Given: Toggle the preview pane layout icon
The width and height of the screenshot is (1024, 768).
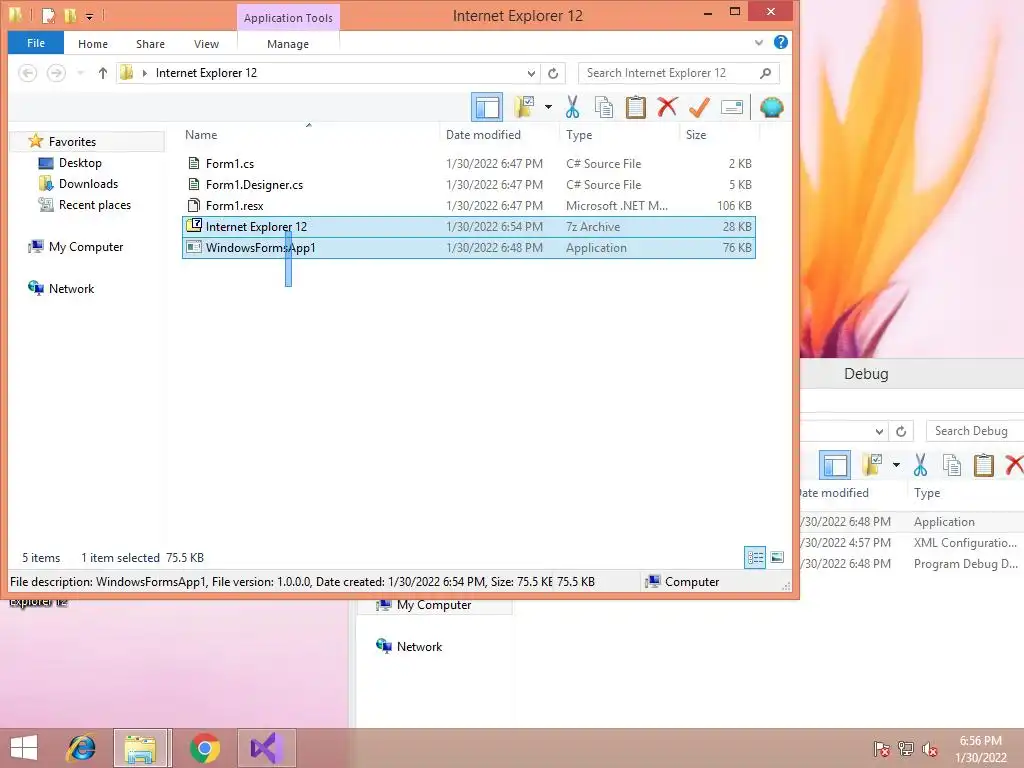Looking at the screenshot, I should [x=487, y=107].
